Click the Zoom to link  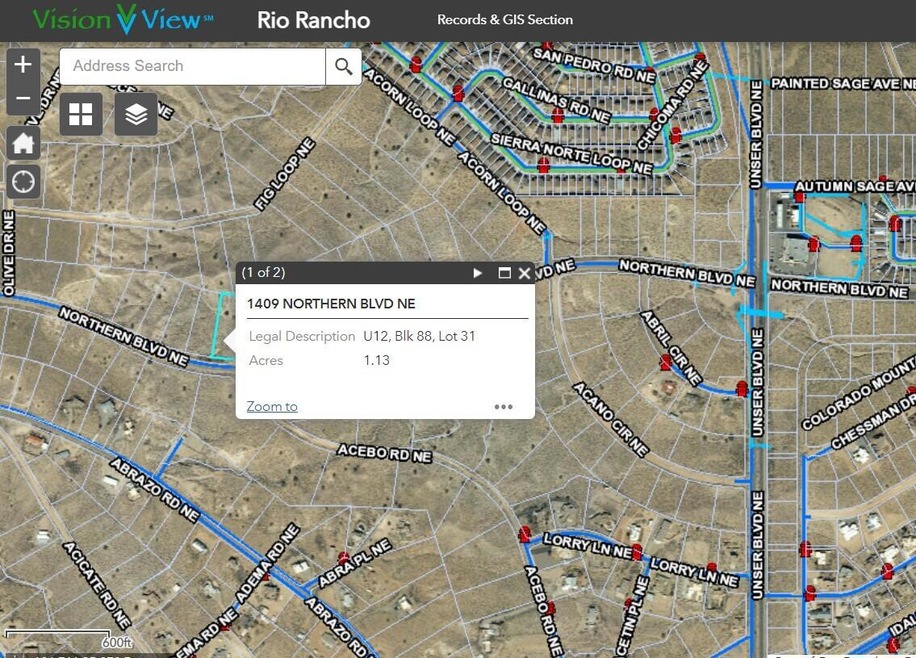pos(272,406)
